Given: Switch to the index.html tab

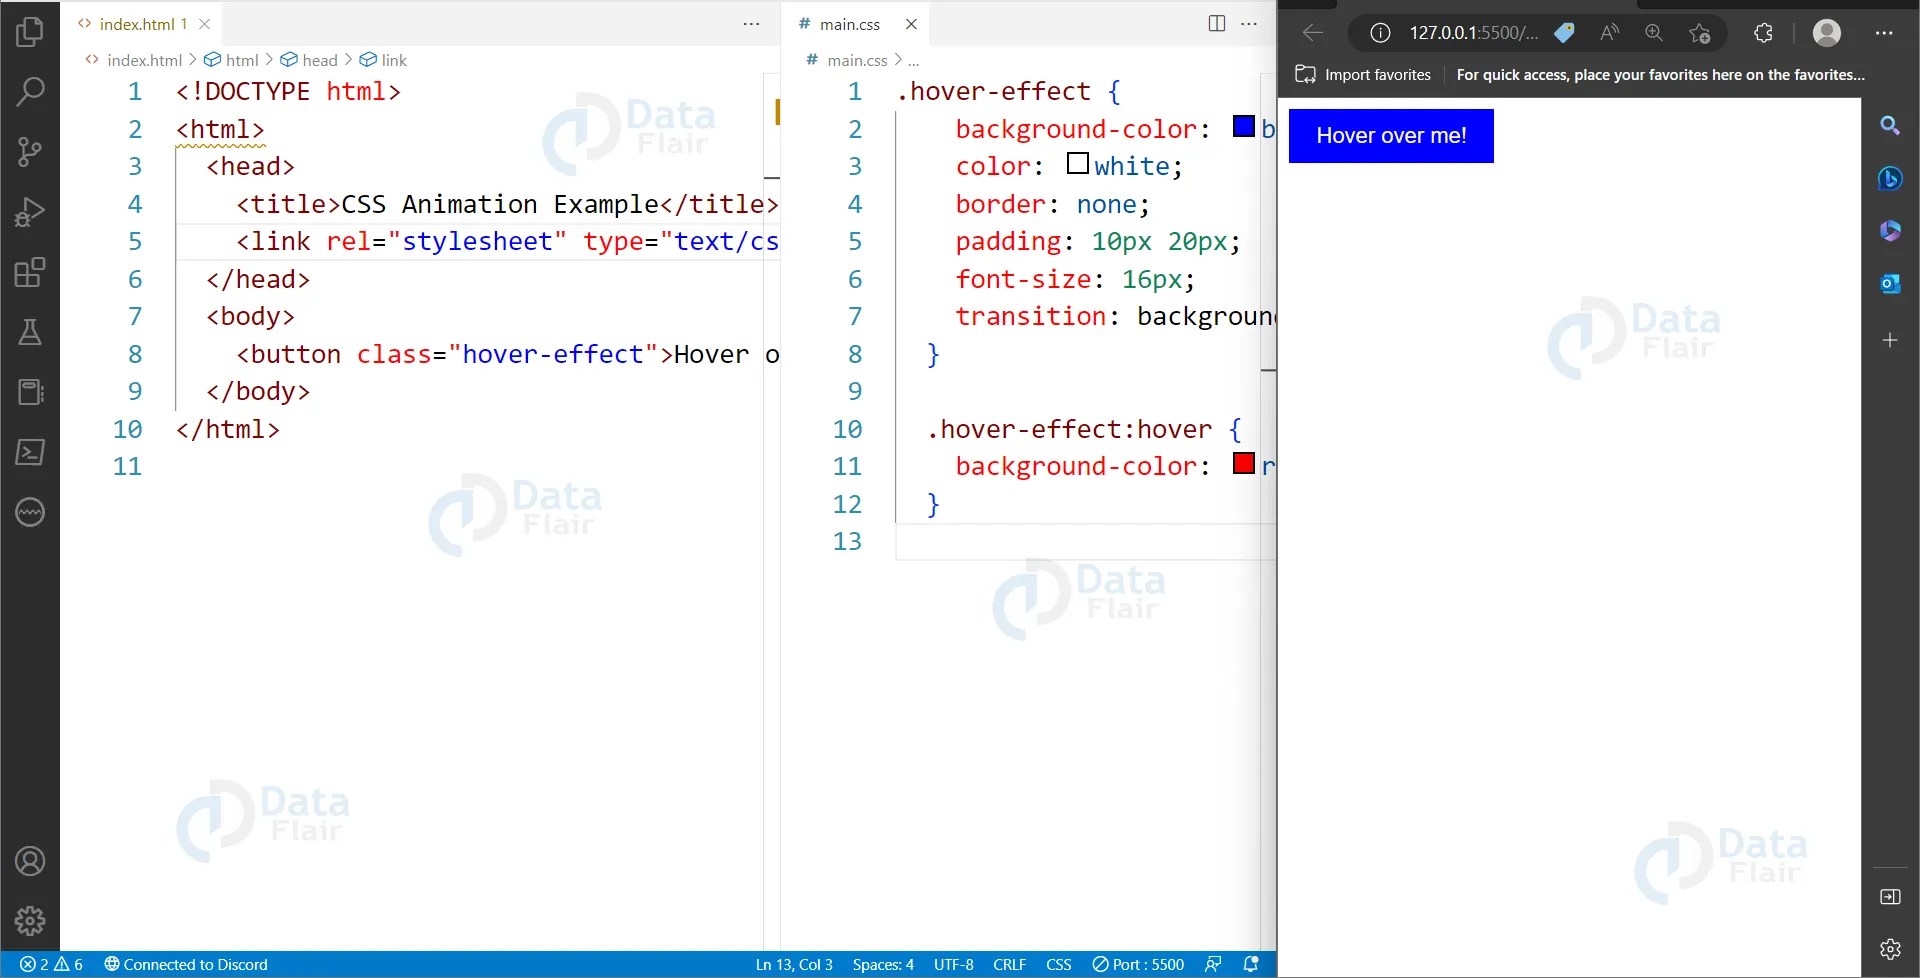Looking at the screenshot, I should tap(140, 23).
